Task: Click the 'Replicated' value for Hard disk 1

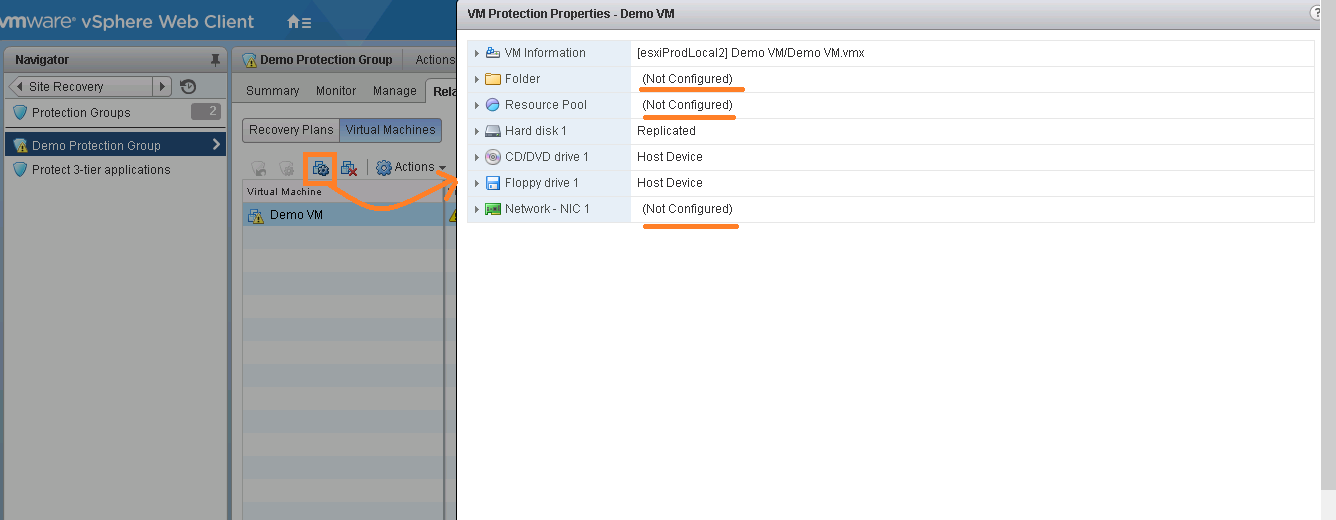Action: [666, 131]
